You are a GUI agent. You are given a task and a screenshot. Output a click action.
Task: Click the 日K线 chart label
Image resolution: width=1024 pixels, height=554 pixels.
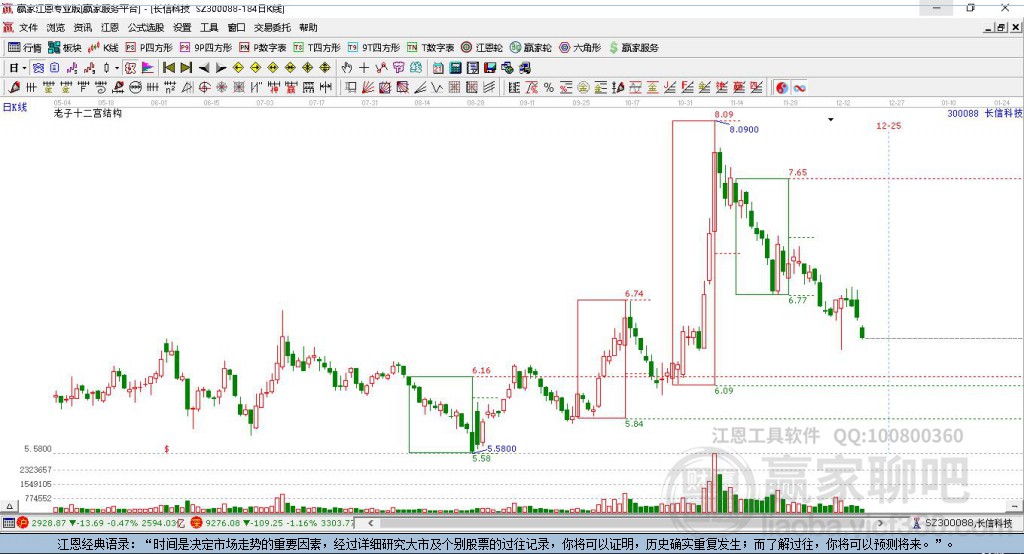[x=15, y=107]
